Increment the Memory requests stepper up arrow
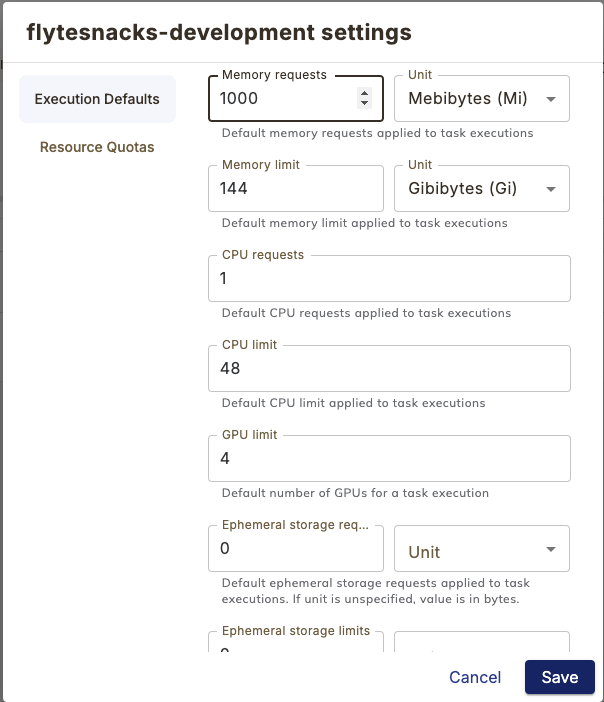The image size is (604, 702). (364, 93)
